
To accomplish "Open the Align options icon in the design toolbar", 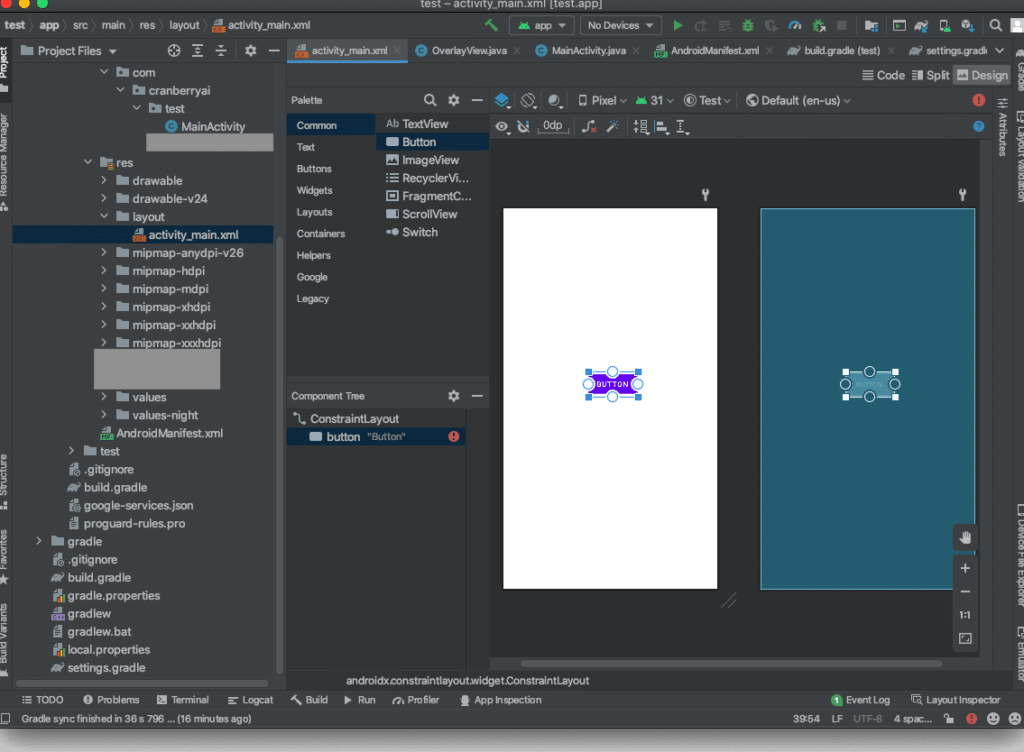I will [x=662, y=127].
